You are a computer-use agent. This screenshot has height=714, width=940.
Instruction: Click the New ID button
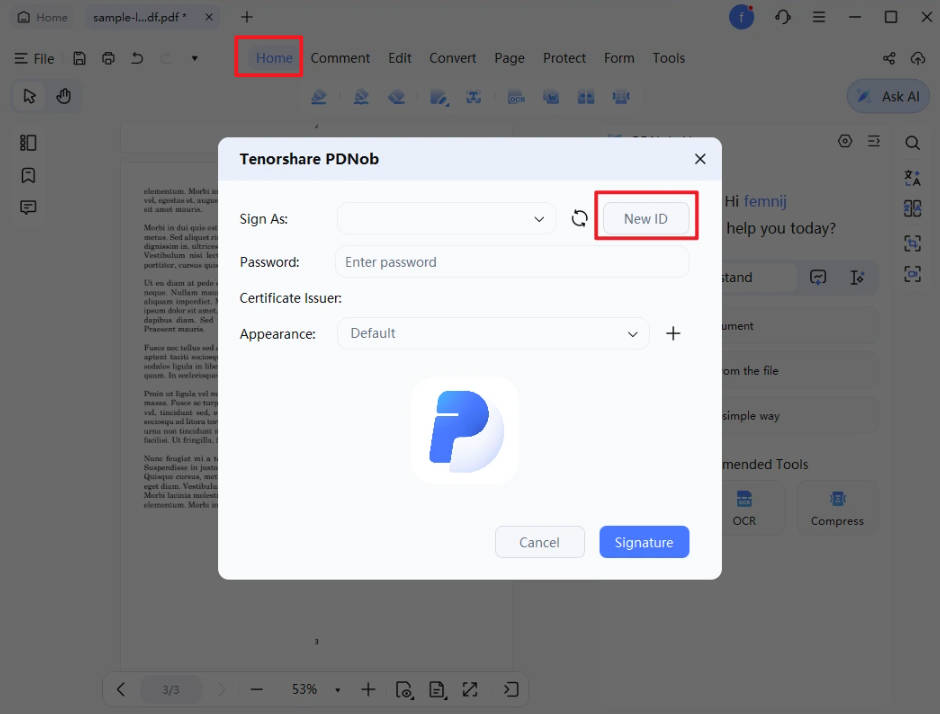[646, 219]
